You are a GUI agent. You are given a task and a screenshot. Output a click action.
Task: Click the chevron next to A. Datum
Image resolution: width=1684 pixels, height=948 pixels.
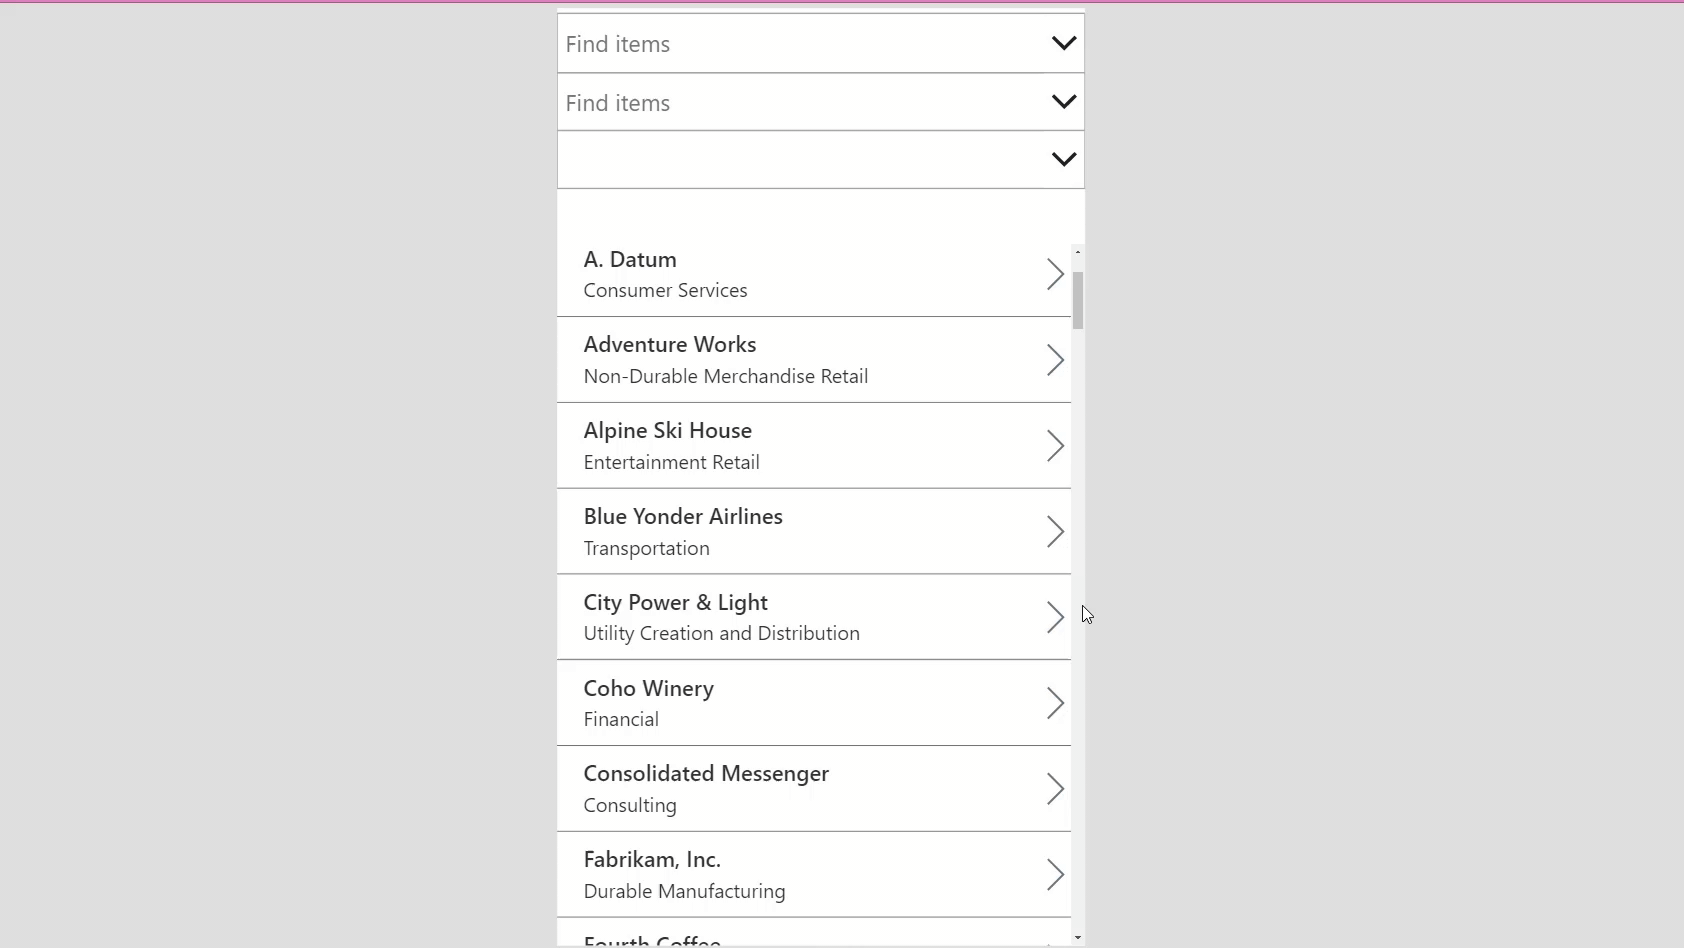tap(1054, 274)
